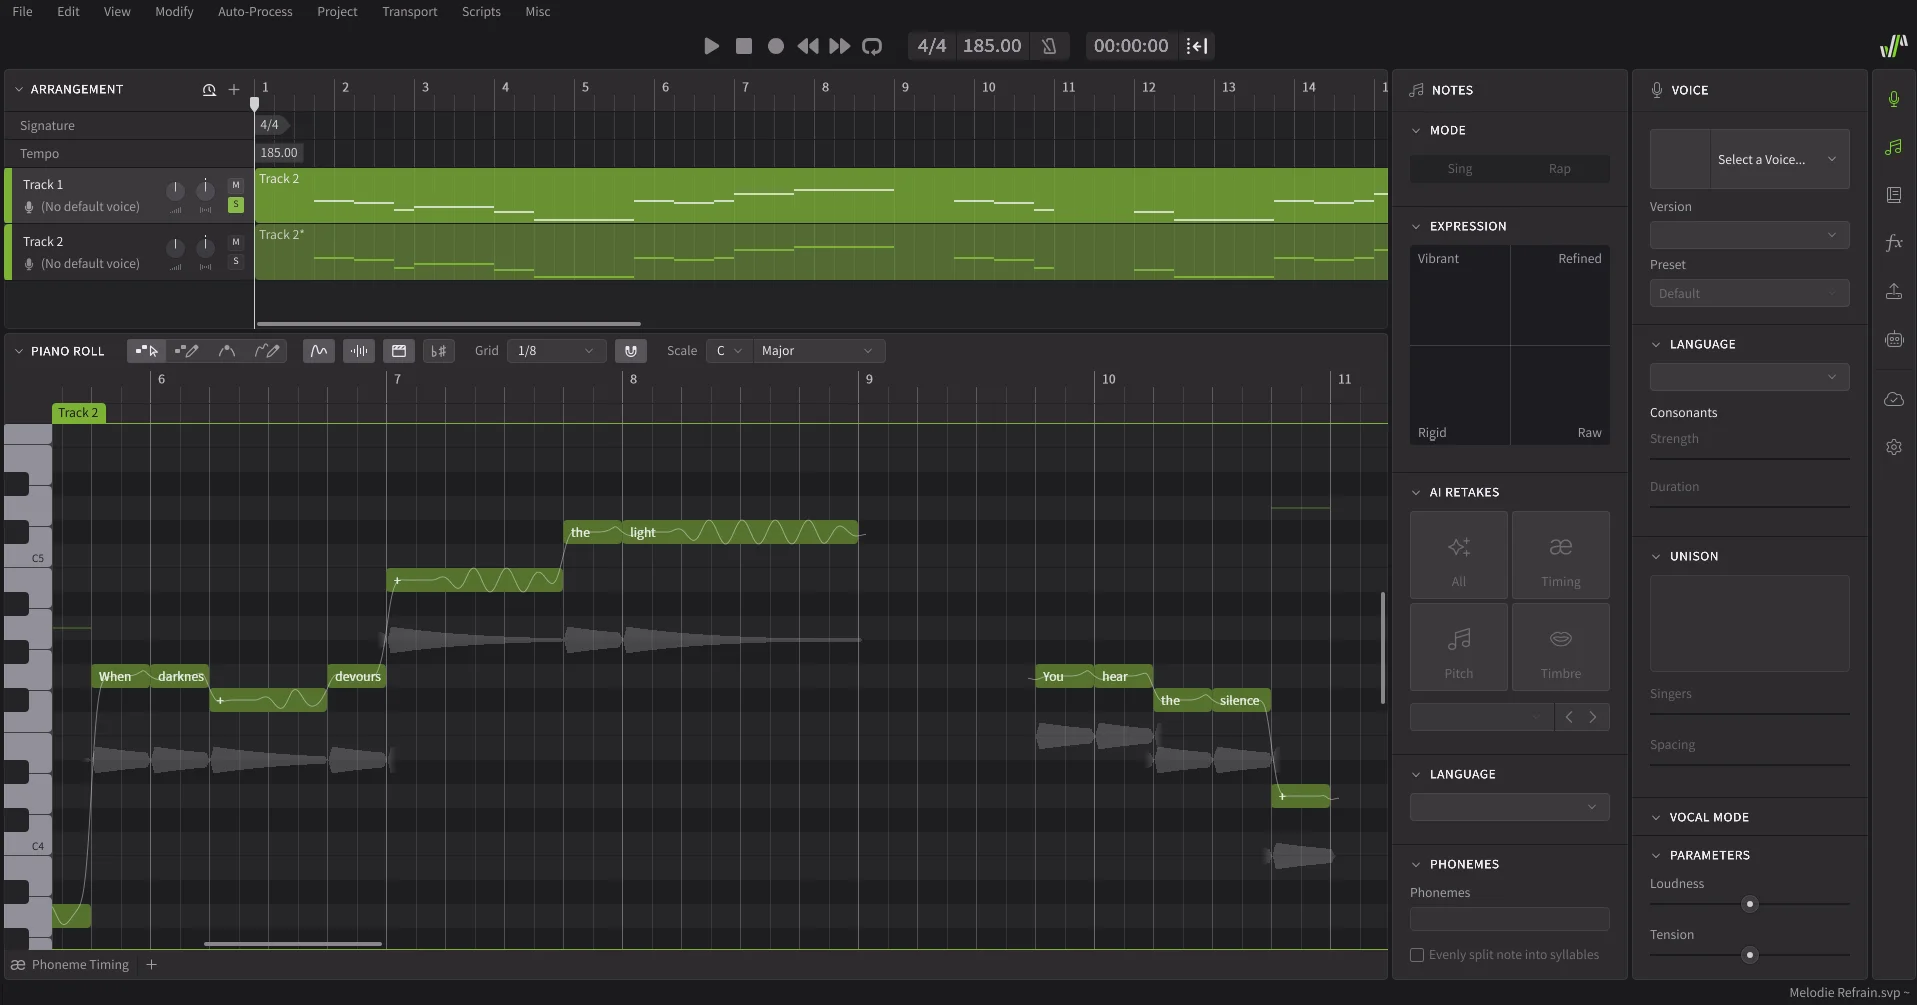Open the Scripts menu
Viewport: 1917px width, 1005px height.
click(481, 12)
